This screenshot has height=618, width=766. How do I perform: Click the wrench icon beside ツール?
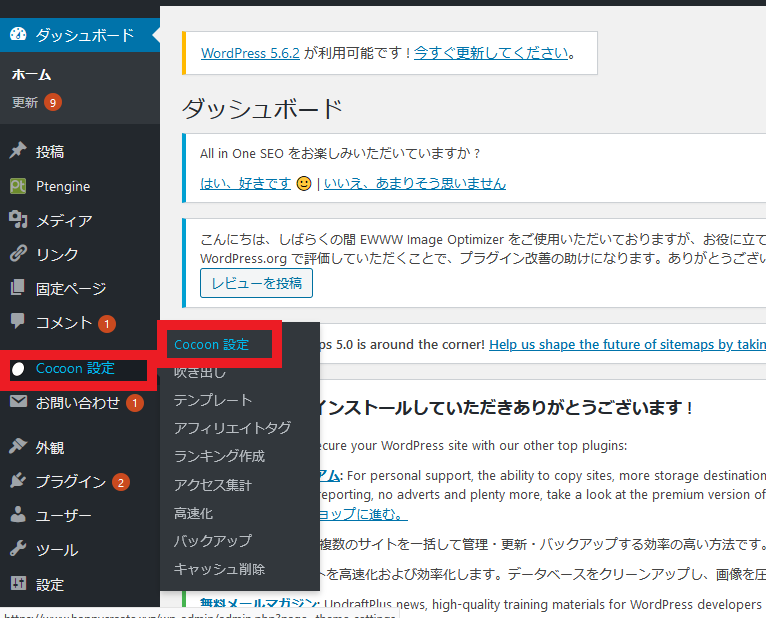click(x=18, y=549)
